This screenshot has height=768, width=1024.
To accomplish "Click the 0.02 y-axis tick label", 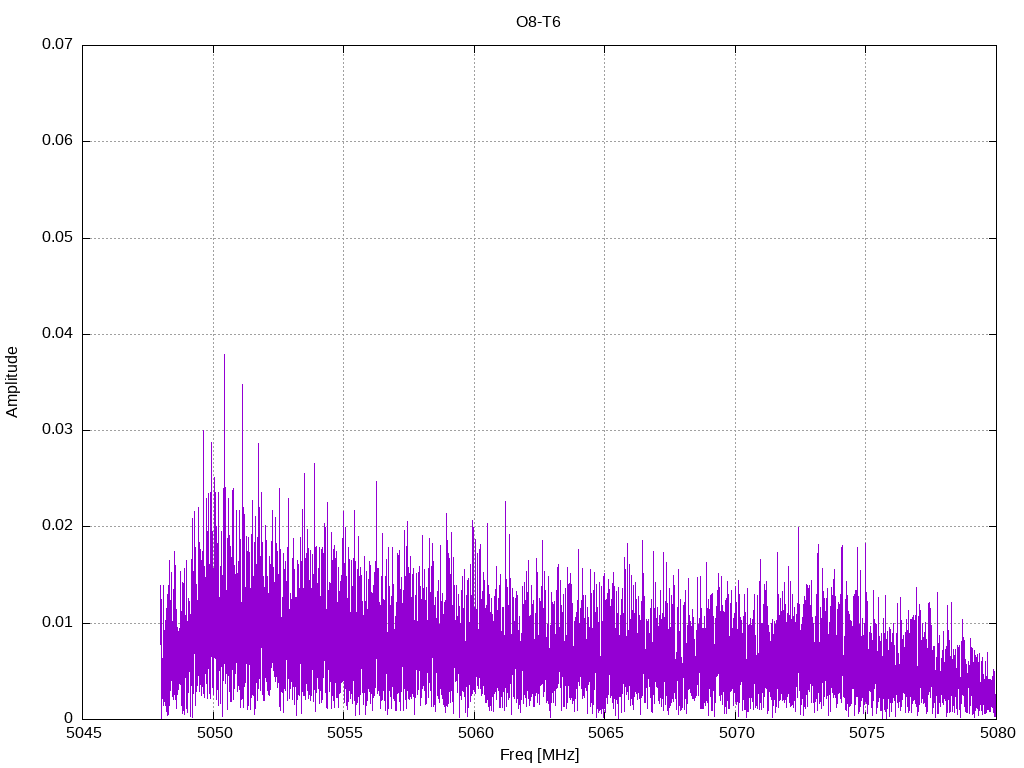I will tap(57, 526).
